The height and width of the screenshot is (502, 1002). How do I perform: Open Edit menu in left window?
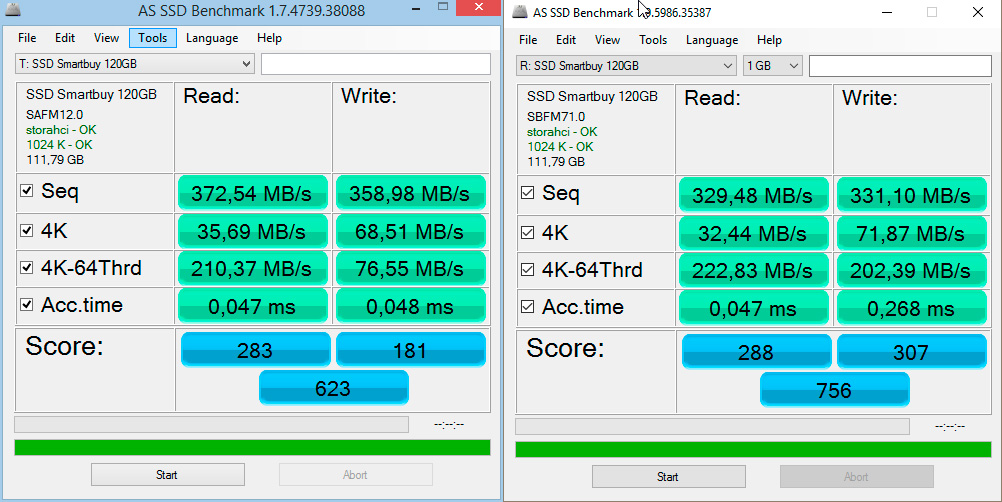pos(65,38)
